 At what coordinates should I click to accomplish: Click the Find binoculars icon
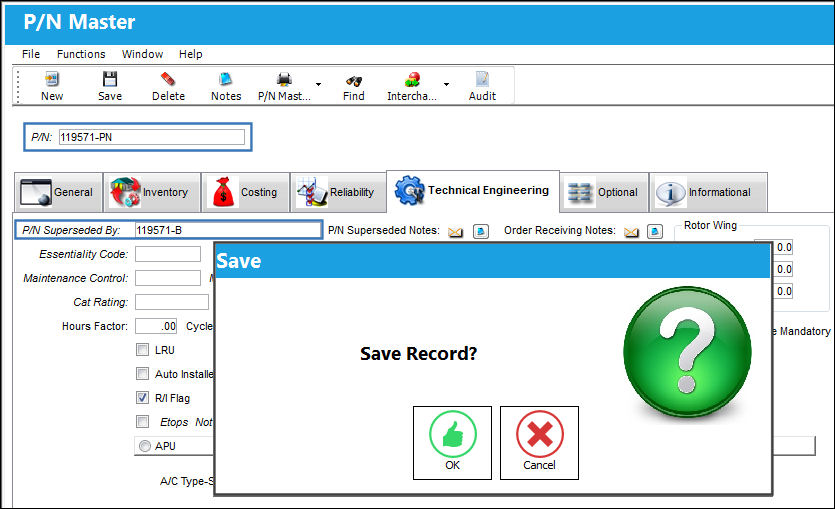pos(354,80)
